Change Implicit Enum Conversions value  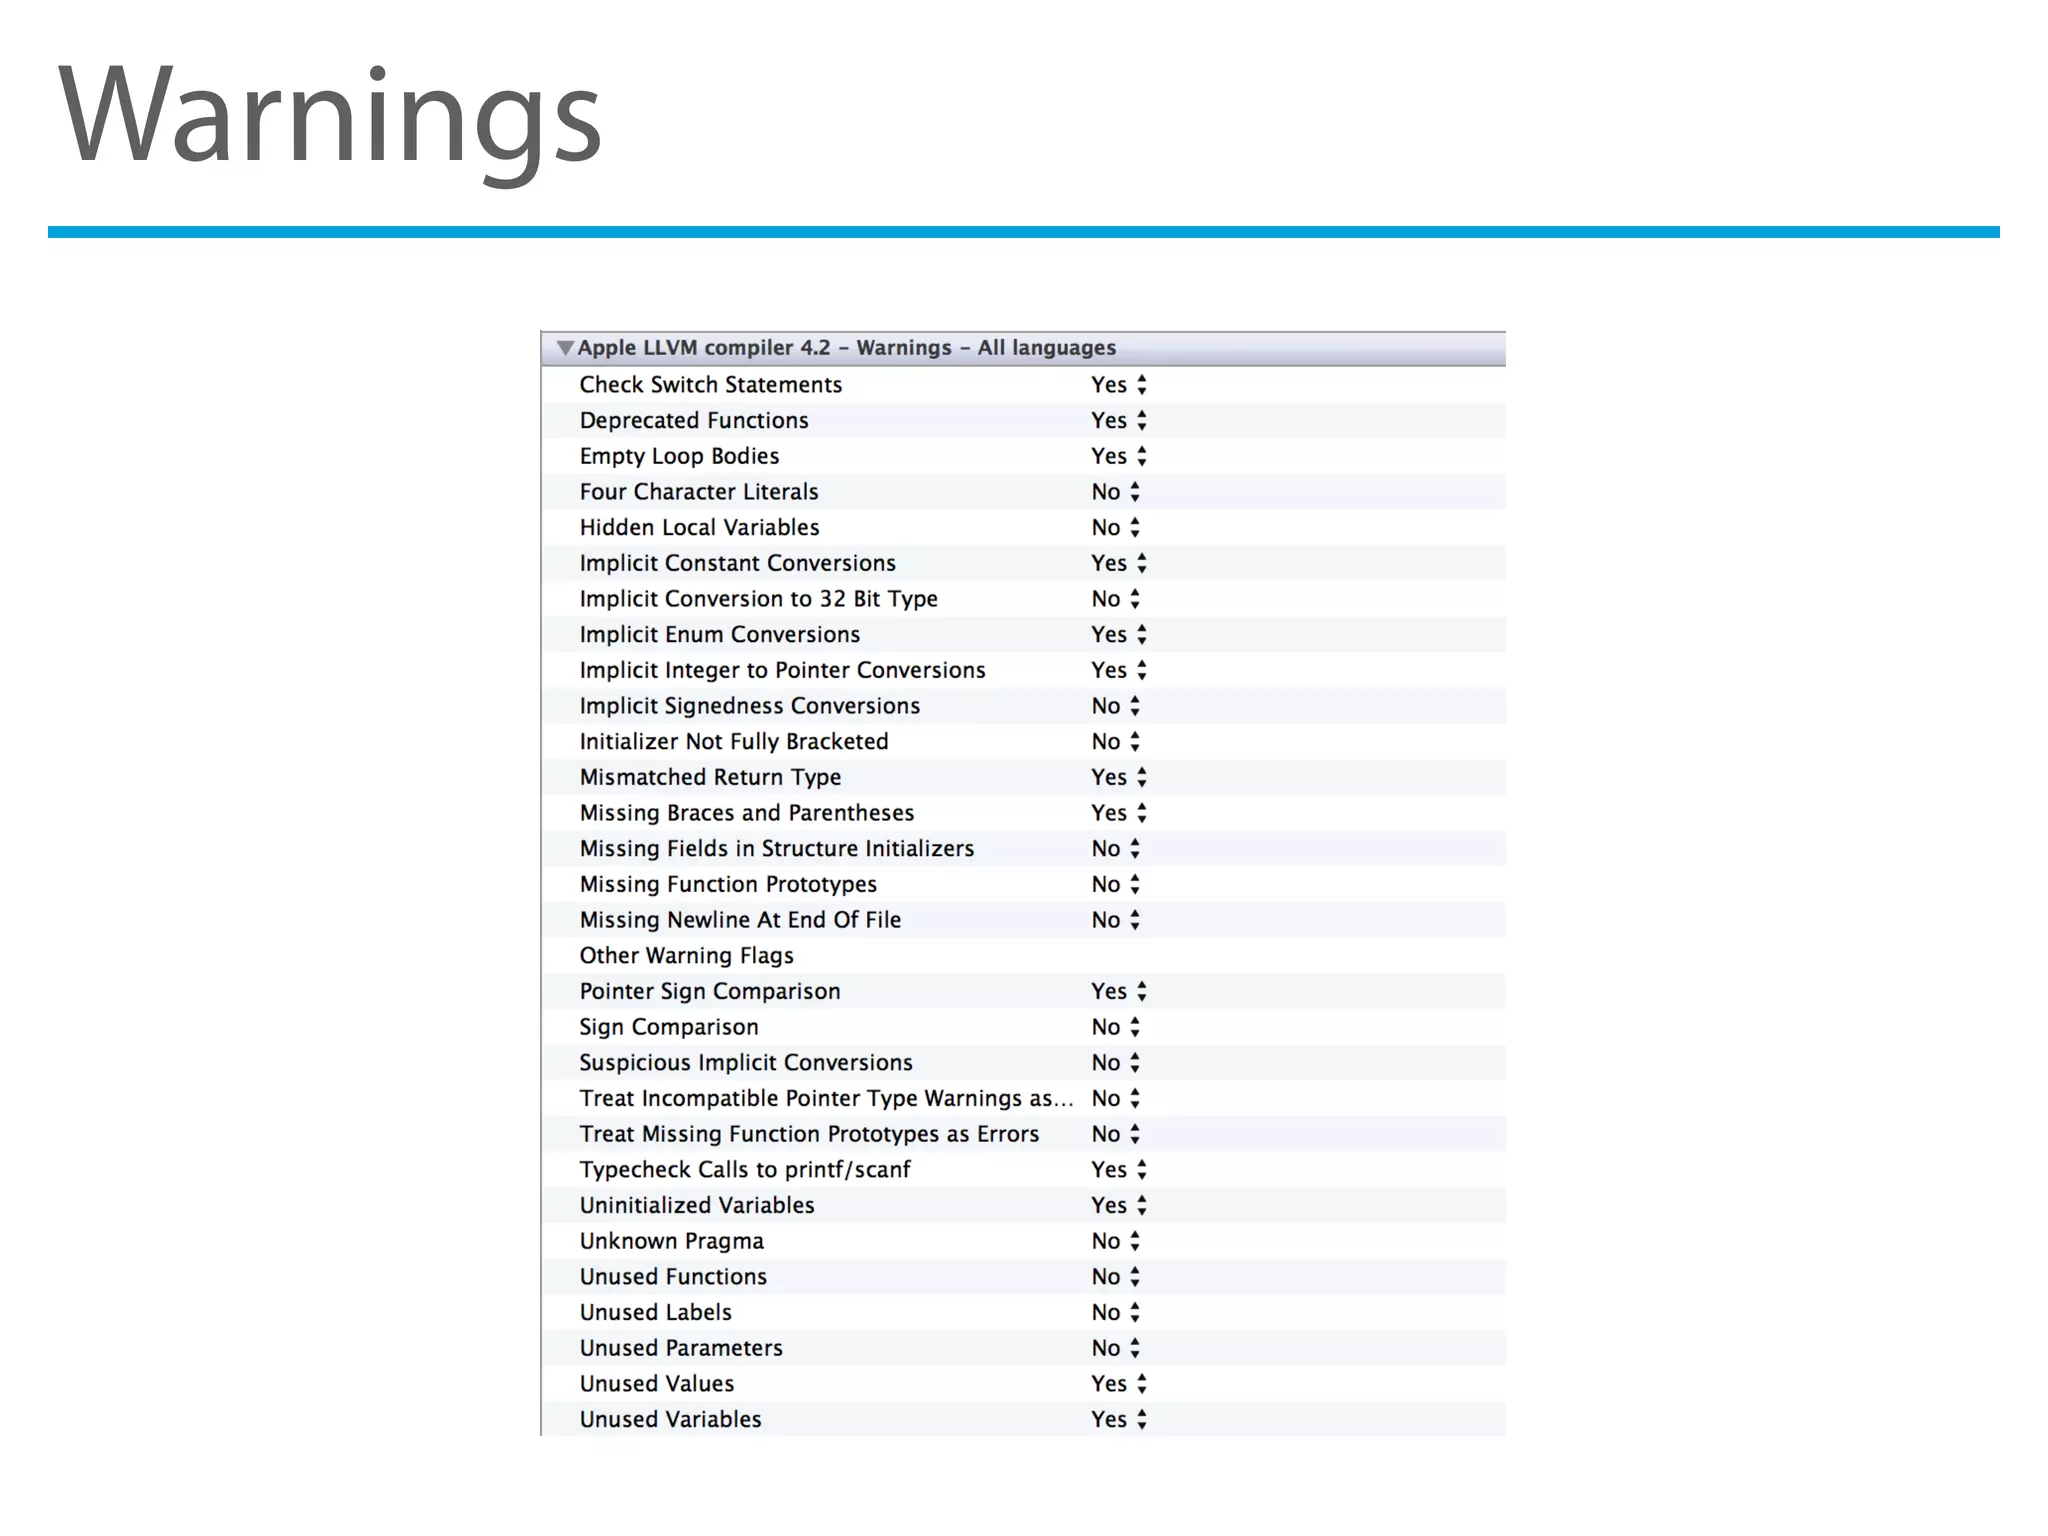click(1119, 635)
